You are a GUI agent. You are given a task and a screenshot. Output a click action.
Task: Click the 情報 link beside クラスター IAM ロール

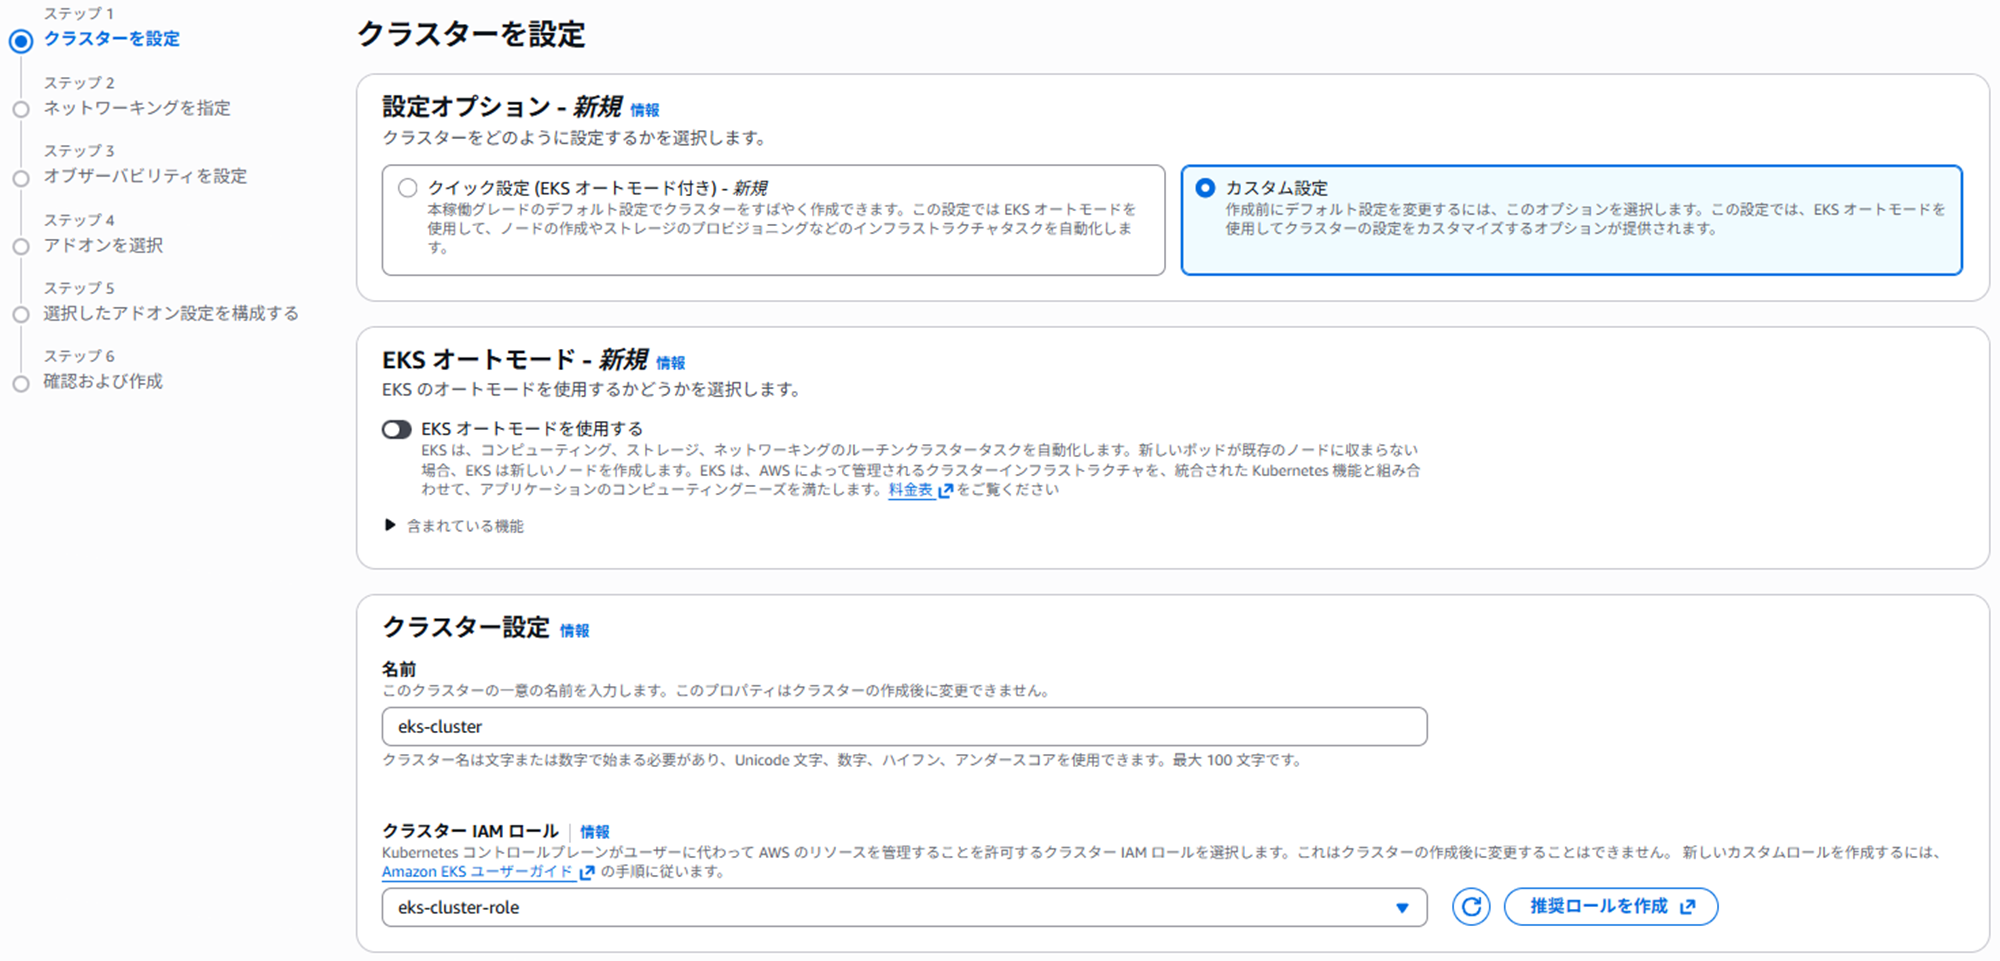point(595,832)
